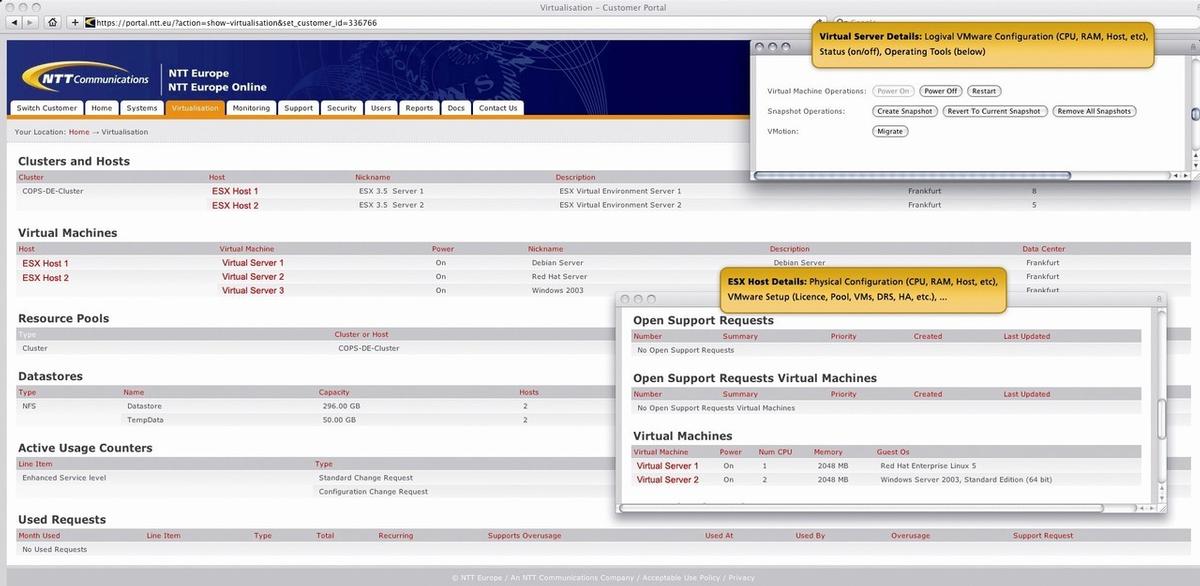
Task: Open the Reports tab
Action: tap(419, 108)
